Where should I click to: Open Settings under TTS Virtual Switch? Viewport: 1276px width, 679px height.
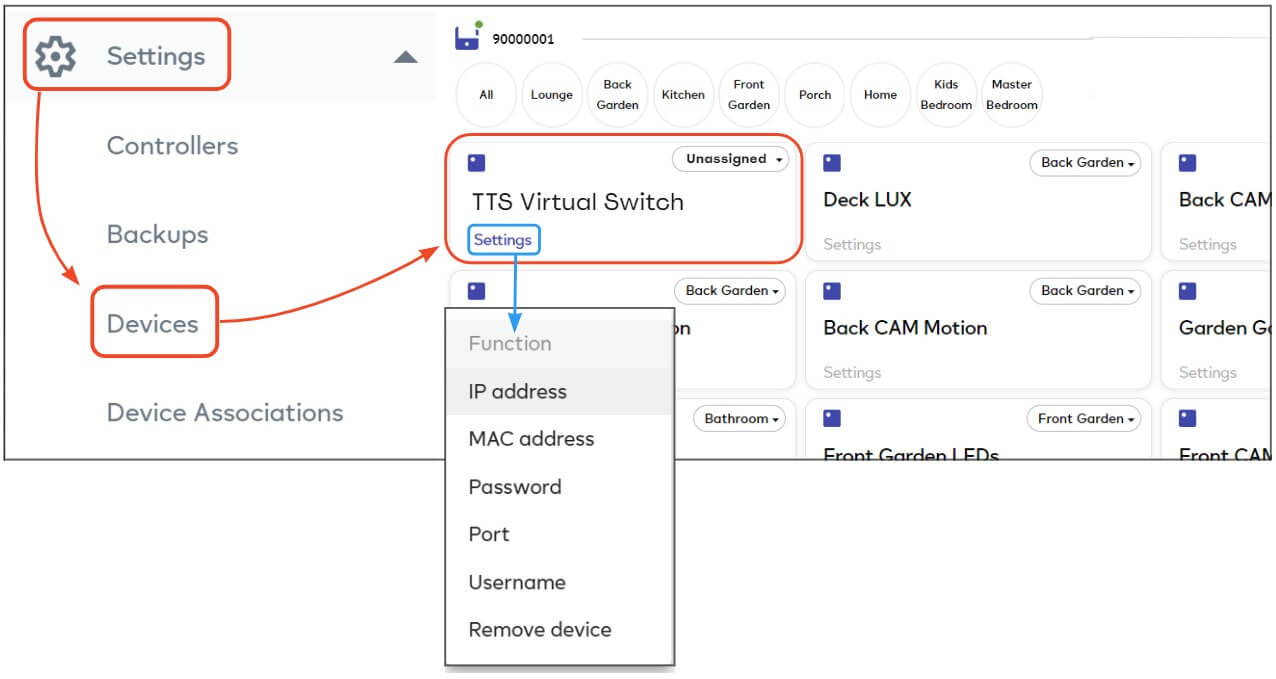[503, 239]
